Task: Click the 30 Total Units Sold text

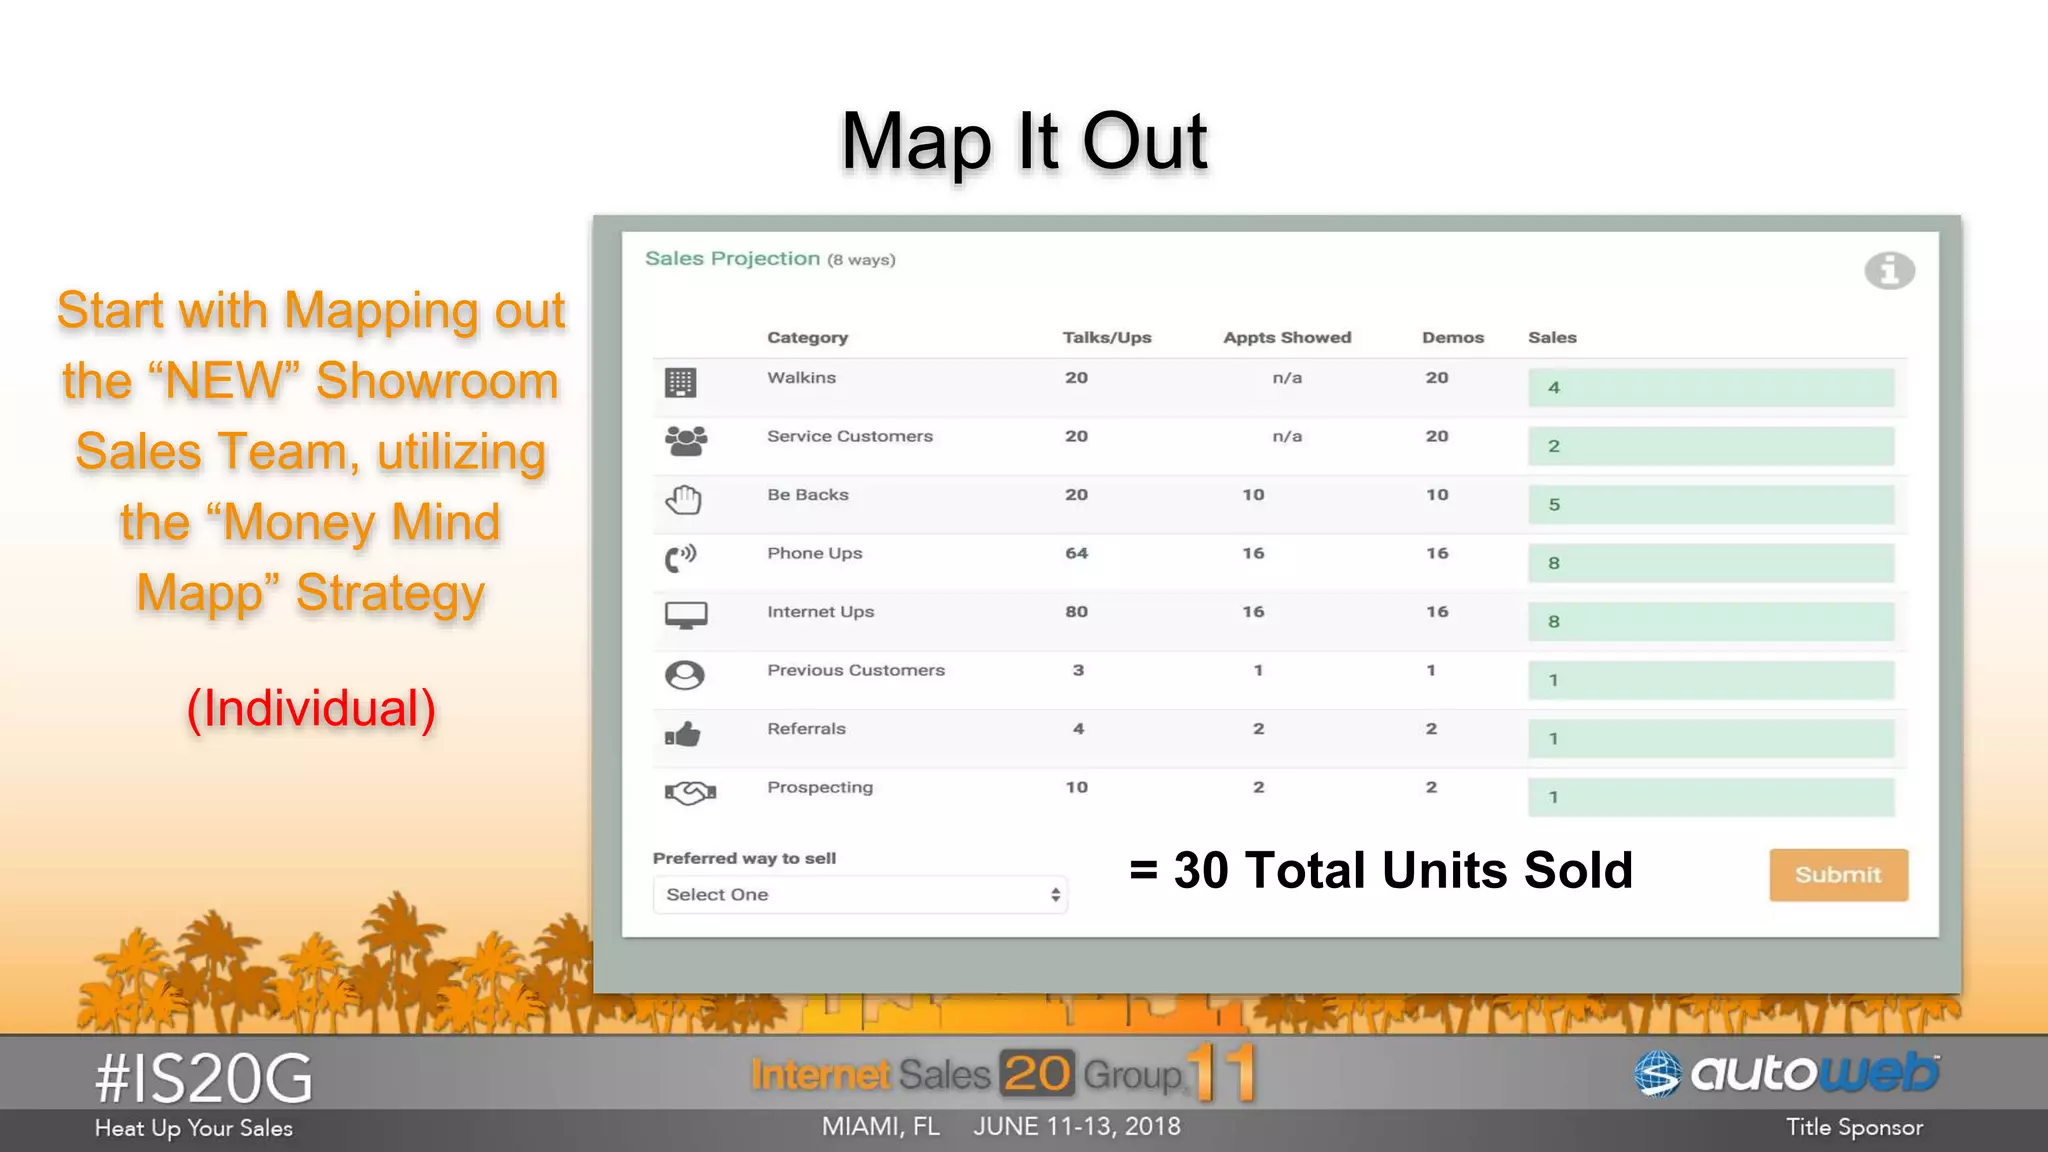Action: [x=1381, y=870]
